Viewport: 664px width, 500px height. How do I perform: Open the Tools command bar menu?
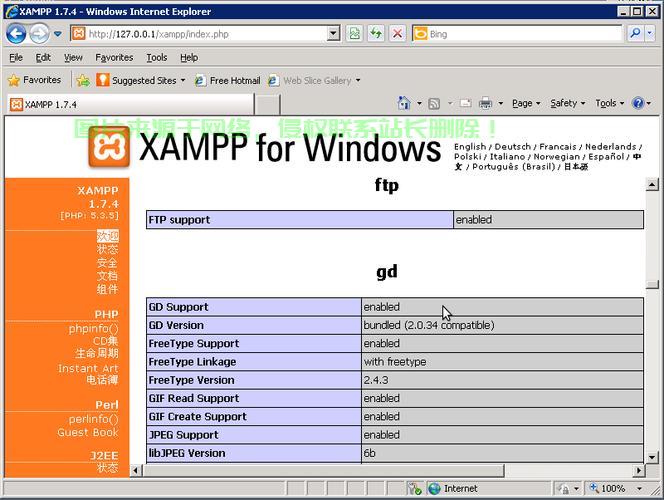[609, 103]
